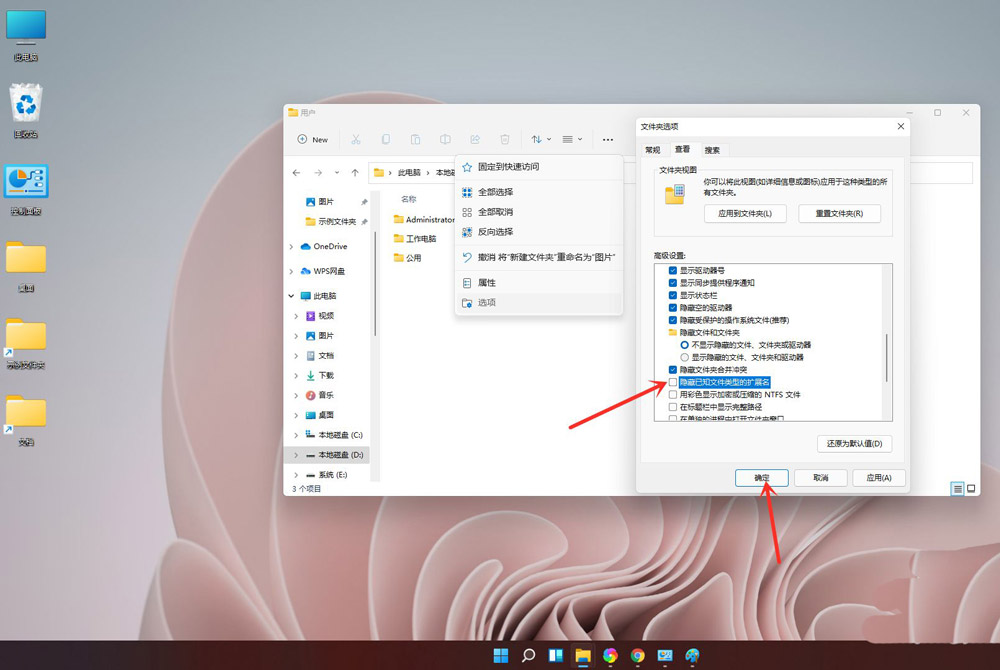Open the See more (...) toolbar icon

click(608, 139)
